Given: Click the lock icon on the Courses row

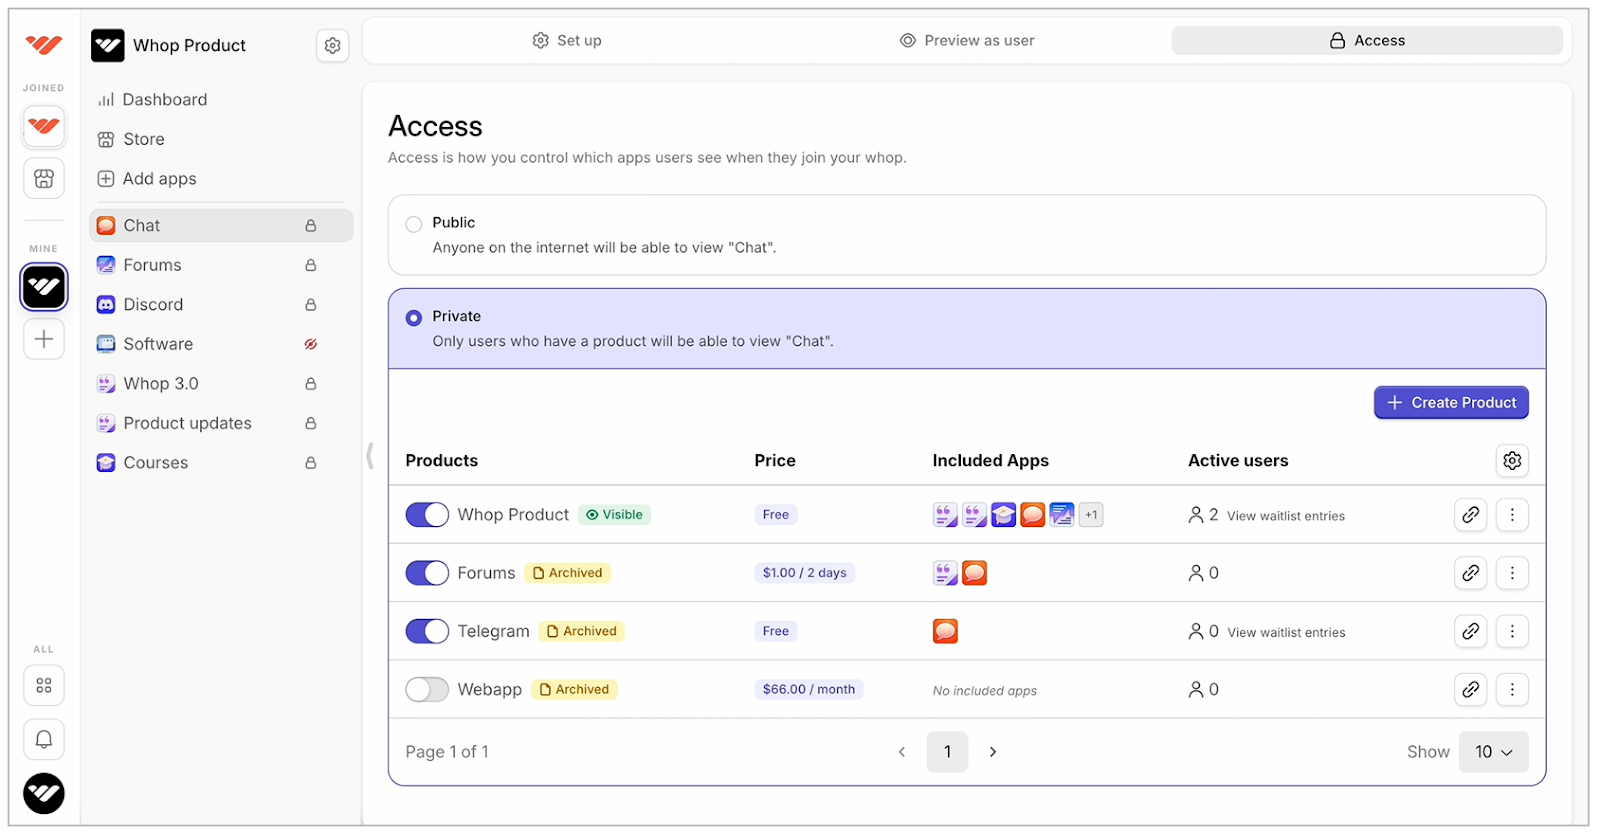Looking at the screenshot, I should [311, 463].
